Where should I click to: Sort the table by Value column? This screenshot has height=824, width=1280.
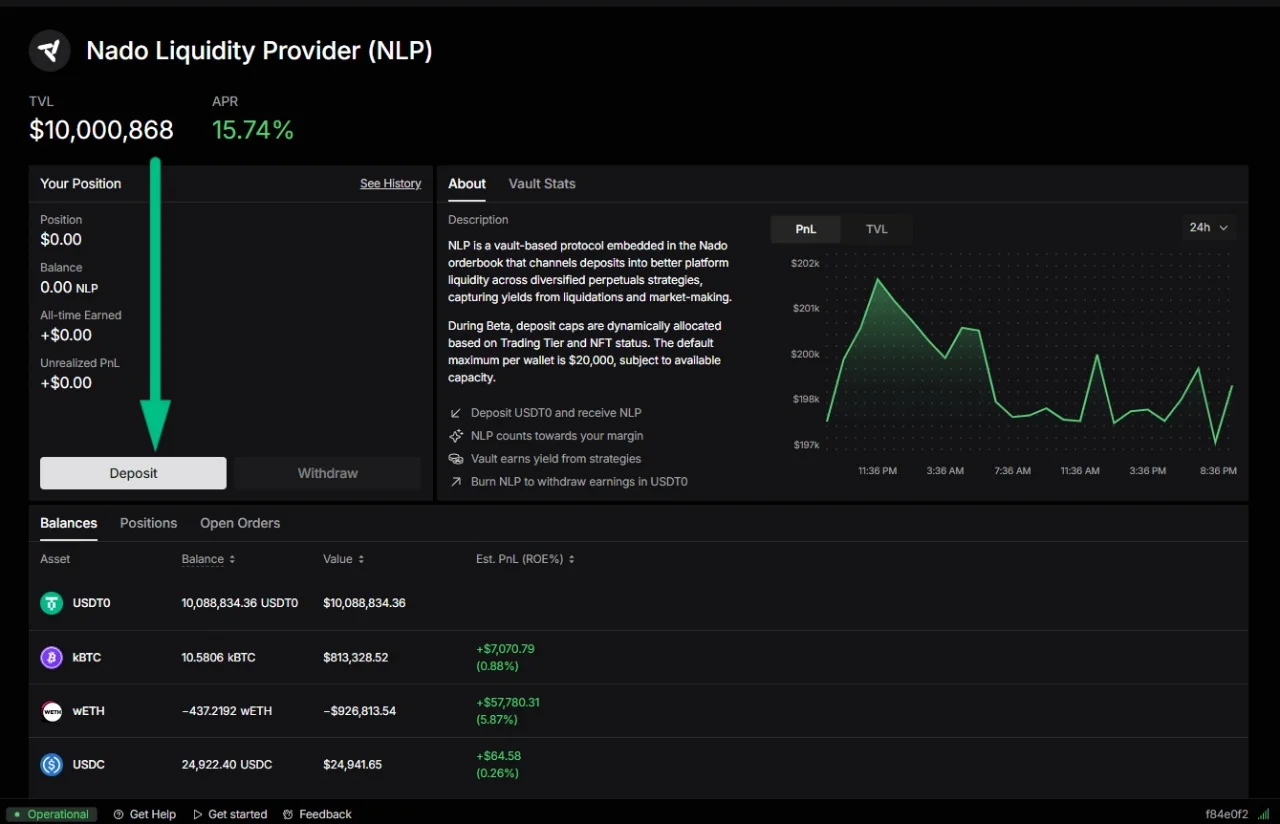[344, 559]
